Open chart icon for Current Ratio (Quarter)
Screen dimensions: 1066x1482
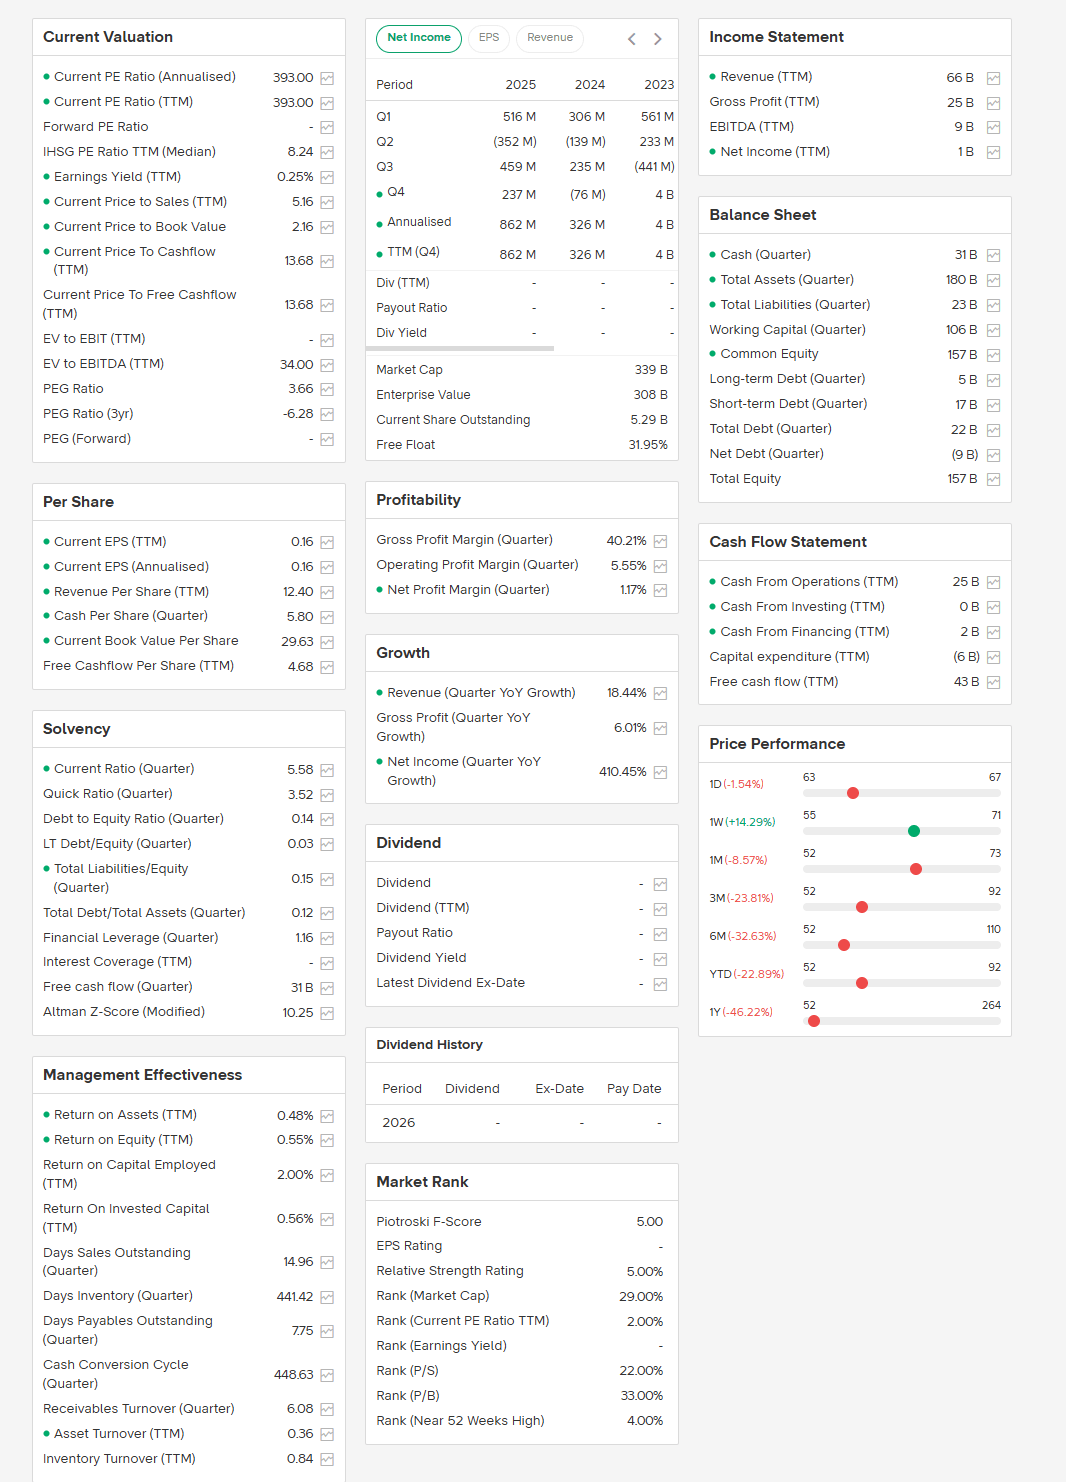coord(327,770)
